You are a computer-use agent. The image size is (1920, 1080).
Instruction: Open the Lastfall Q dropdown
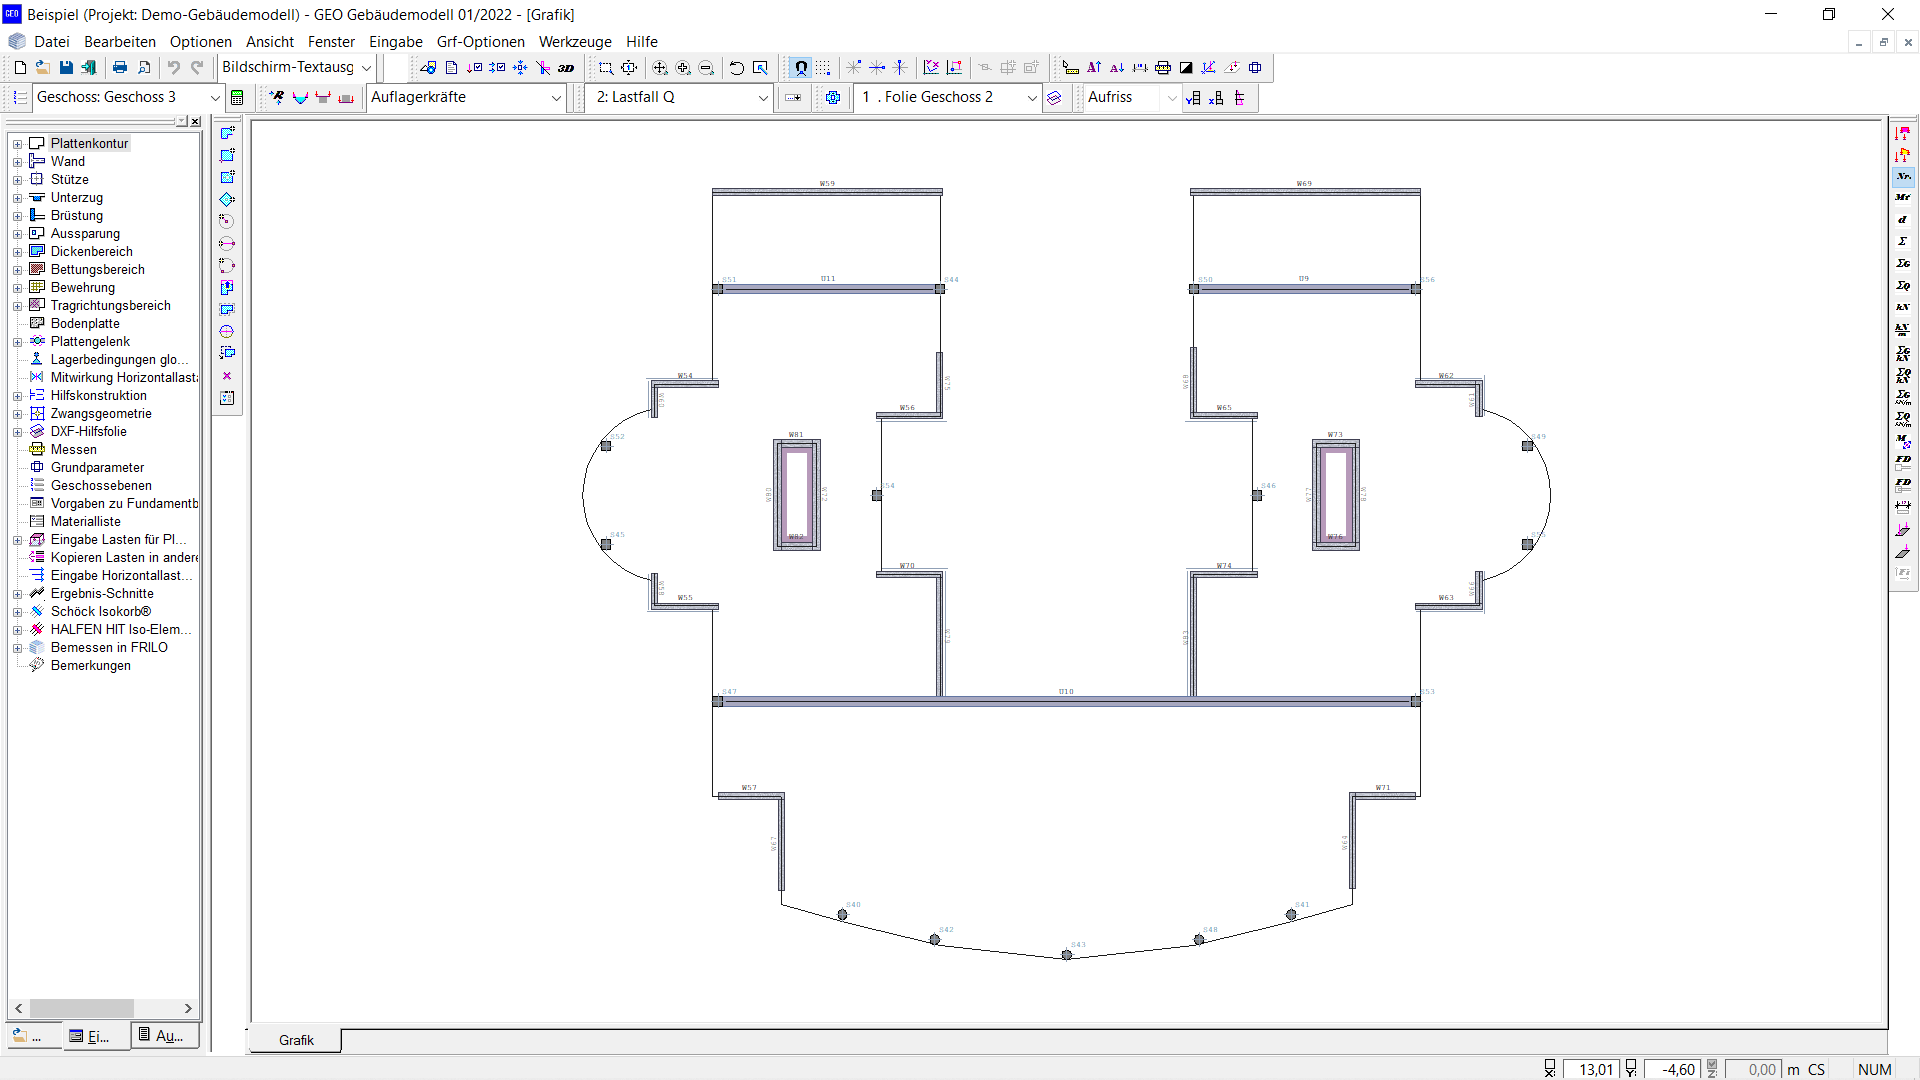(763, 98)
